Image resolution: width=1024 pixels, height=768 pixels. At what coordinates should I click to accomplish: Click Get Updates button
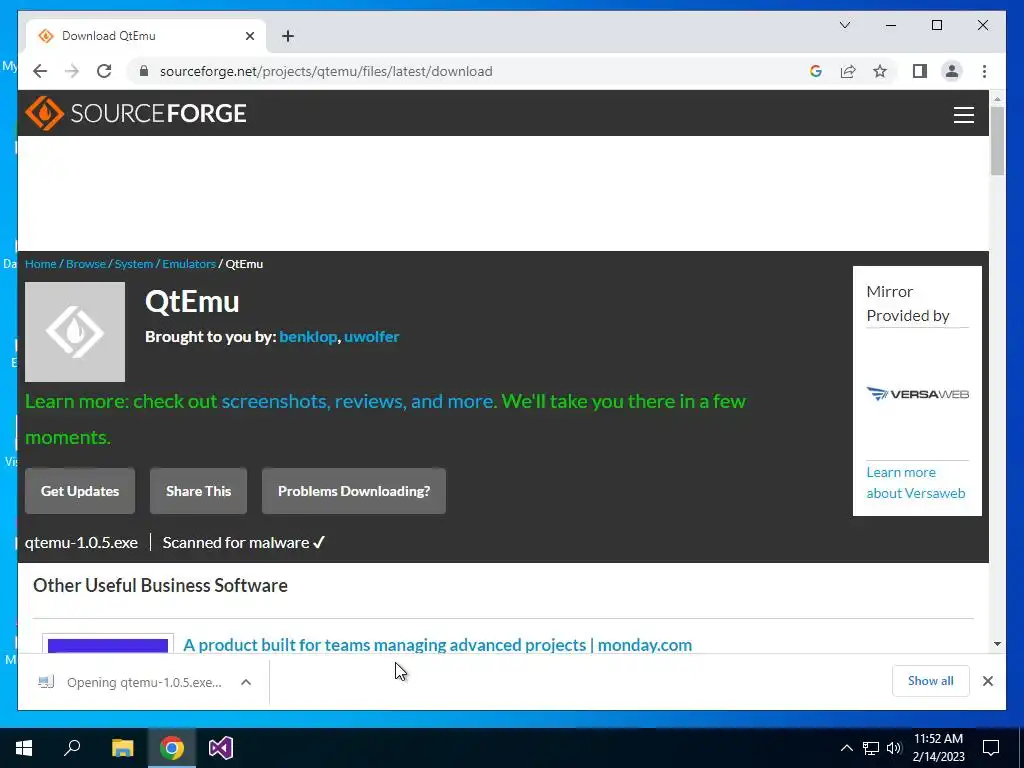[x=80, y=491]
